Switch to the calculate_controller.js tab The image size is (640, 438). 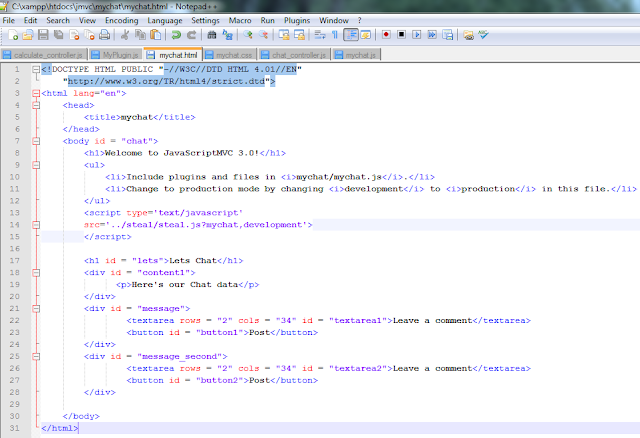(44, 55)
